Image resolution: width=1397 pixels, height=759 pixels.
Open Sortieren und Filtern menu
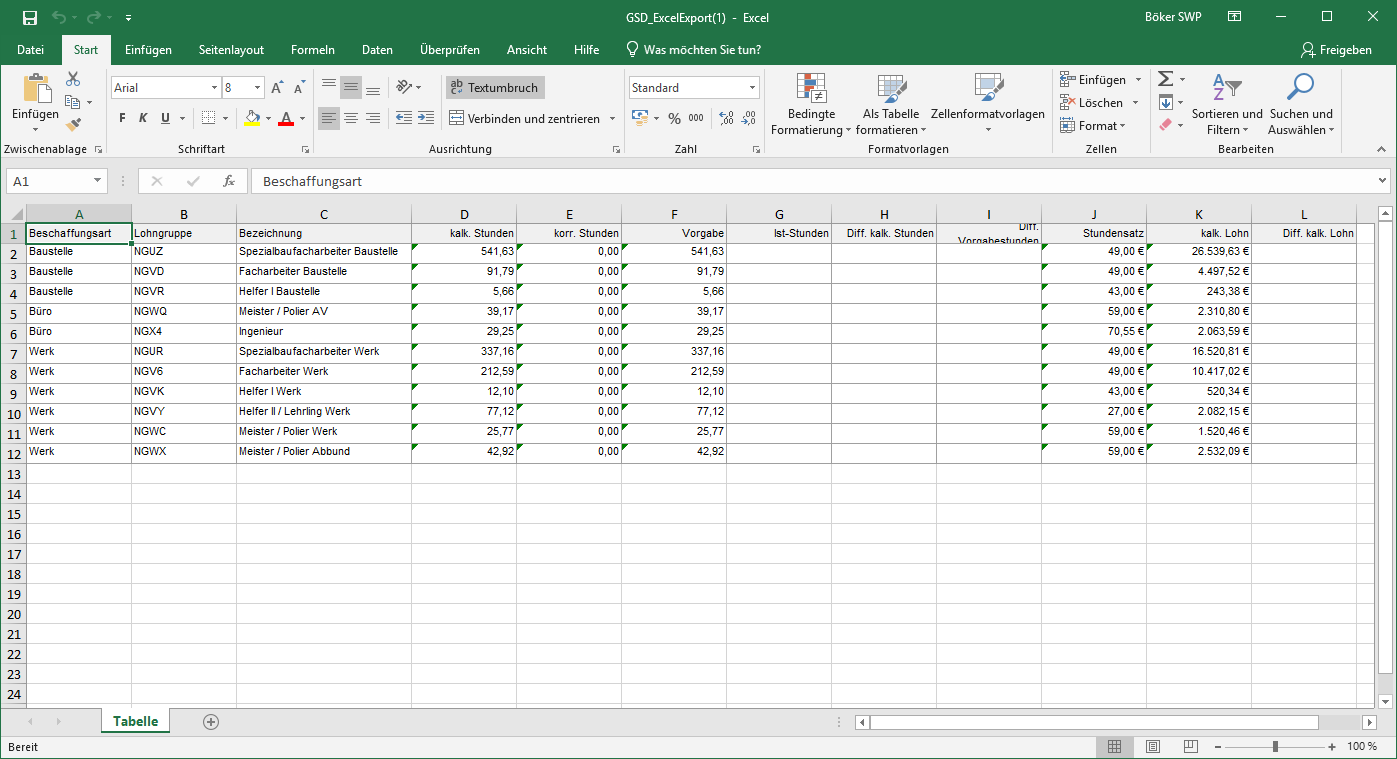click(x=1227, y=105)
